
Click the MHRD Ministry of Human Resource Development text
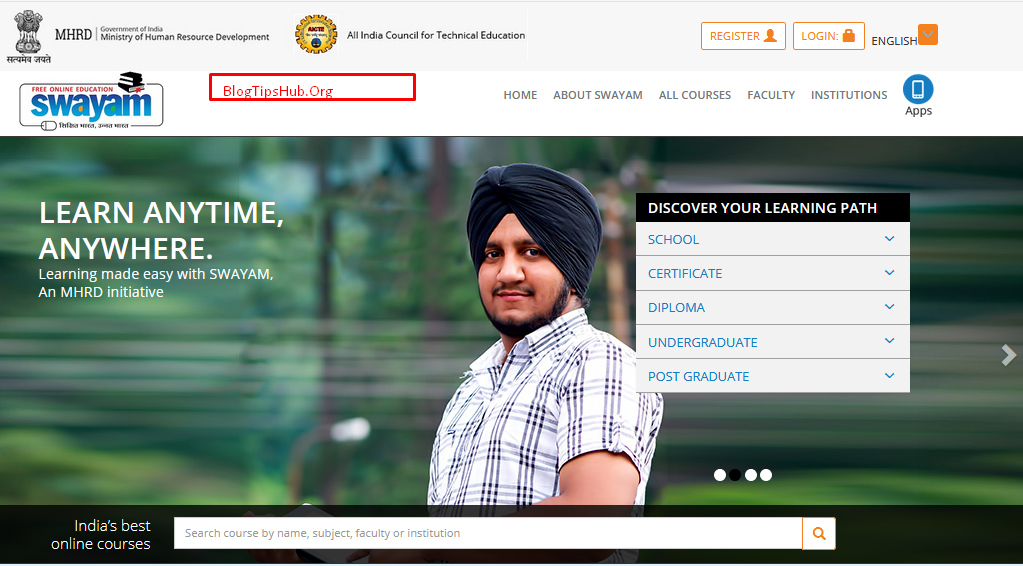click(162, 35)
